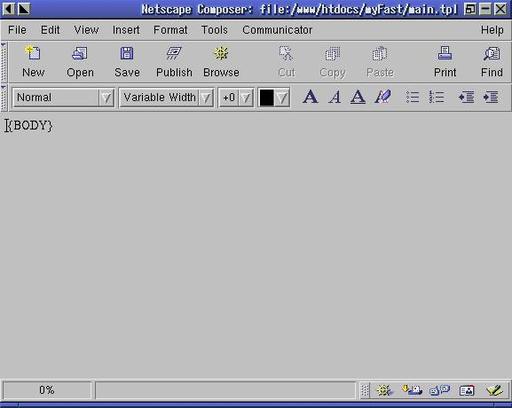This screenshot has width=512, height=408.
Task: Click the black font color swatch
Action: coord(267,98)
